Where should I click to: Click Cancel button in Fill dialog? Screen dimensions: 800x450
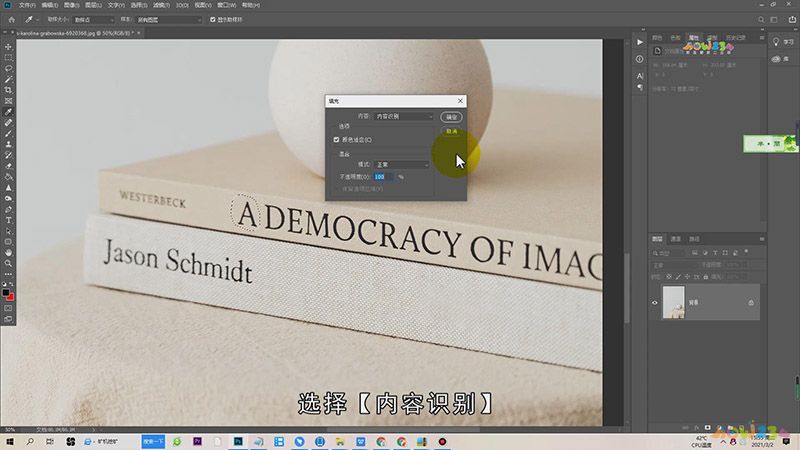tap(452, 131)
